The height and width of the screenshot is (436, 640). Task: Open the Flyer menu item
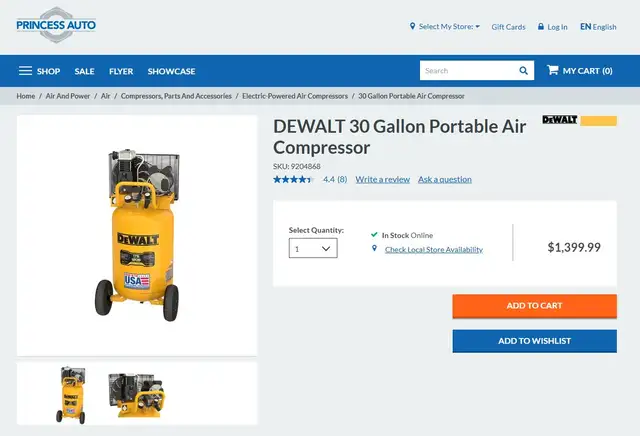pyautogui.click(x=121, y=71)
